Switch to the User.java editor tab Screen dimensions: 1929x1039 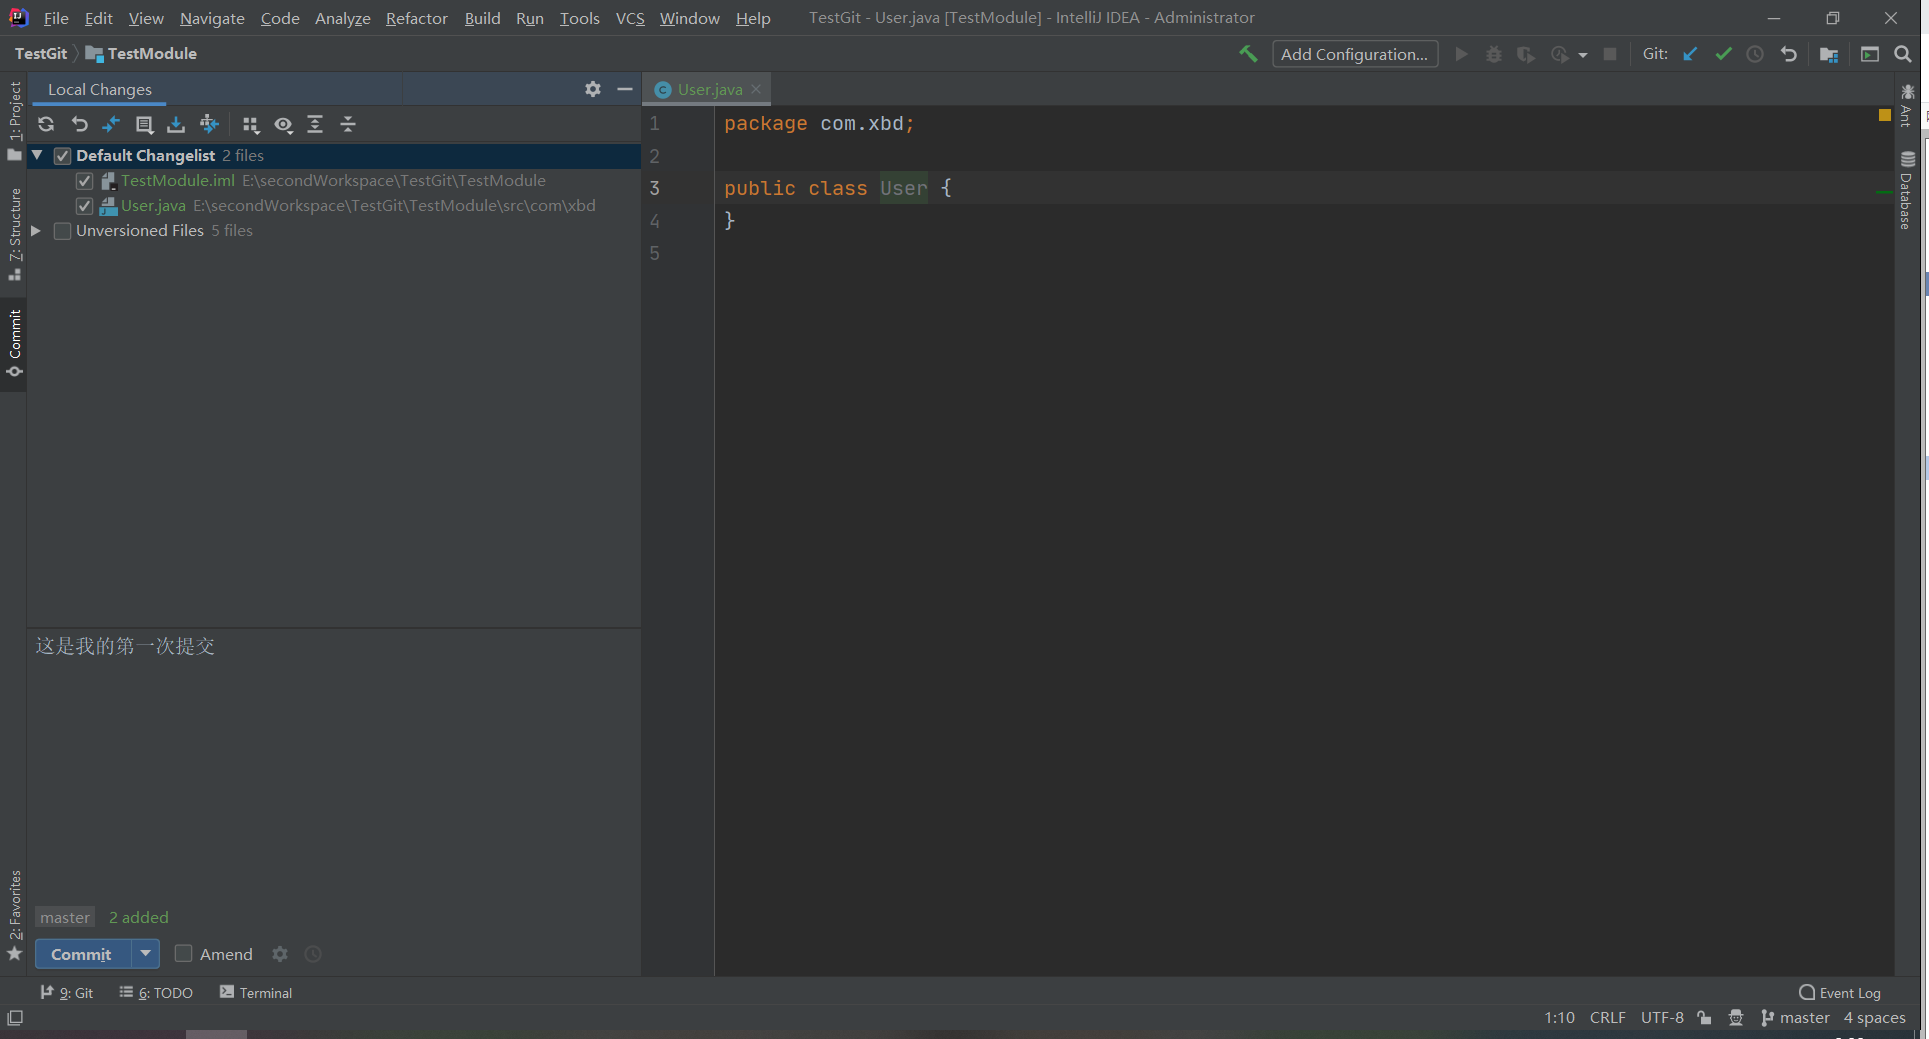coord(709,89)
